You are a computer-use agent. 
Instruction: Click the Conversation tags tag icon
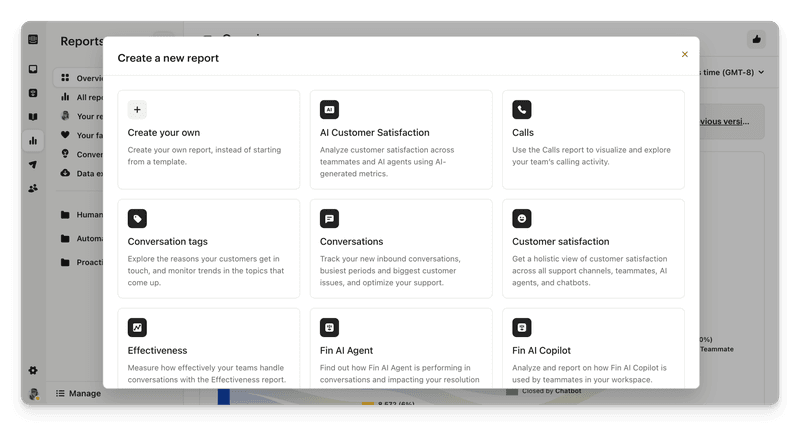[137, 218]
